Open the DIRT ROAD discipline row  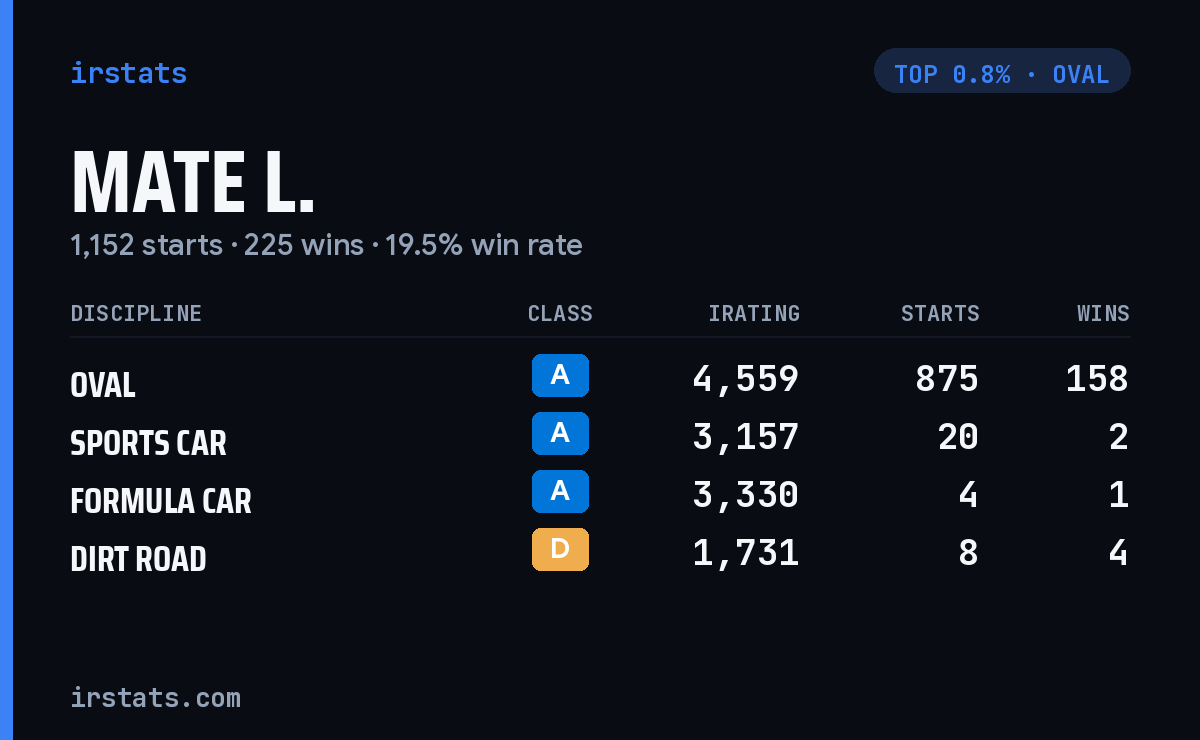pos(600,553)
